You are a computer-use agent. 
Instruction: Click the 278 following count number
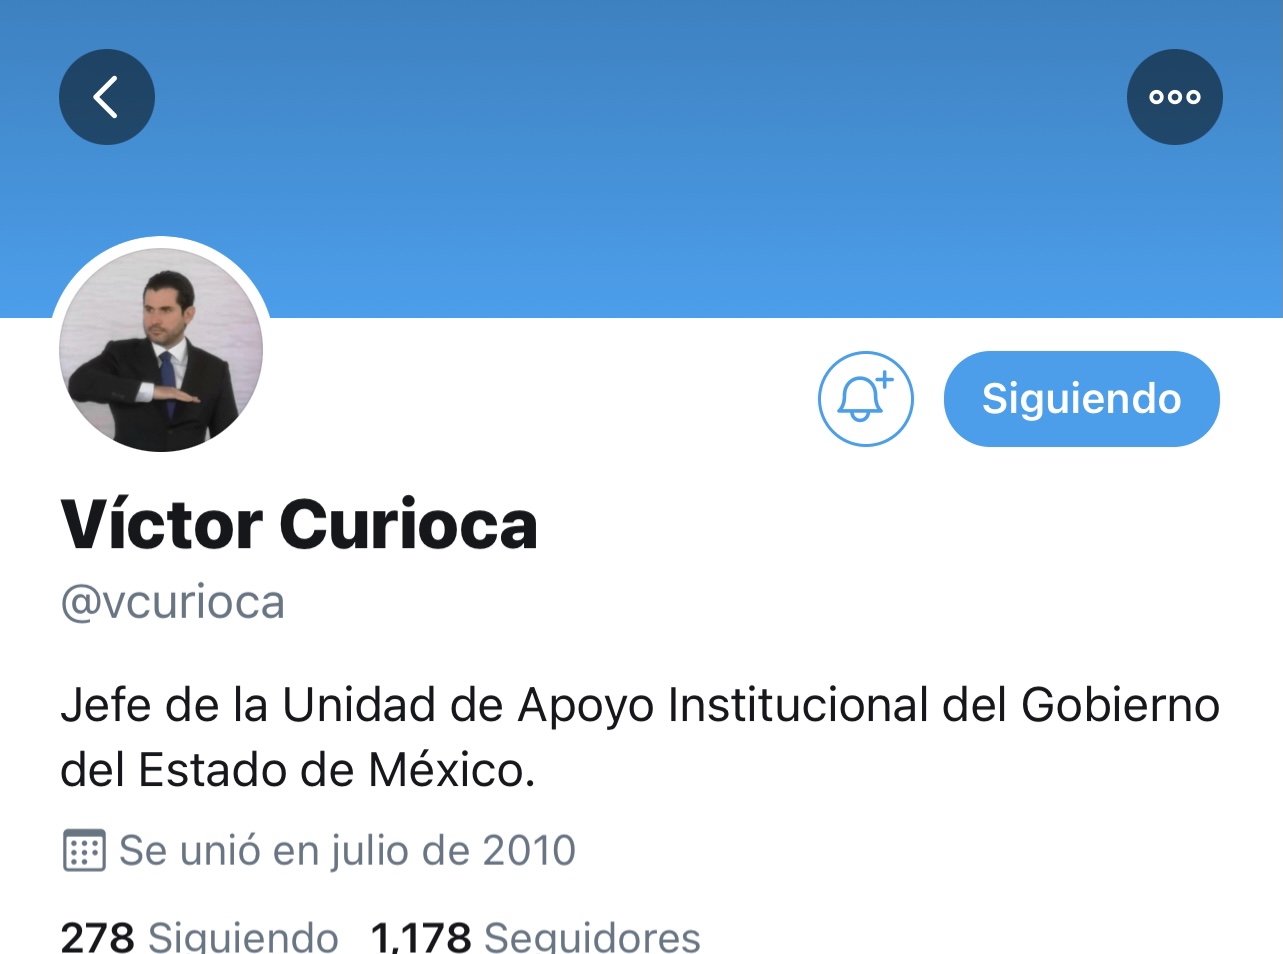click(x=97, y=938)
